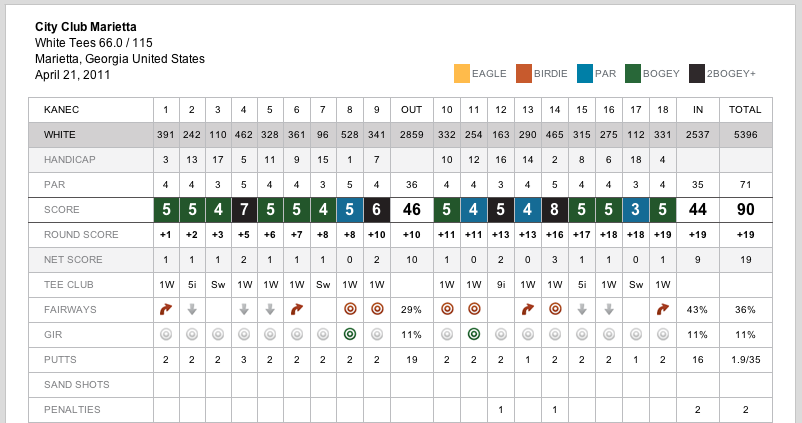Click hole 8 fairway hit target icon
Image resolution: width=802 pixels, height=423 pixels.
(x=349, y=310)
